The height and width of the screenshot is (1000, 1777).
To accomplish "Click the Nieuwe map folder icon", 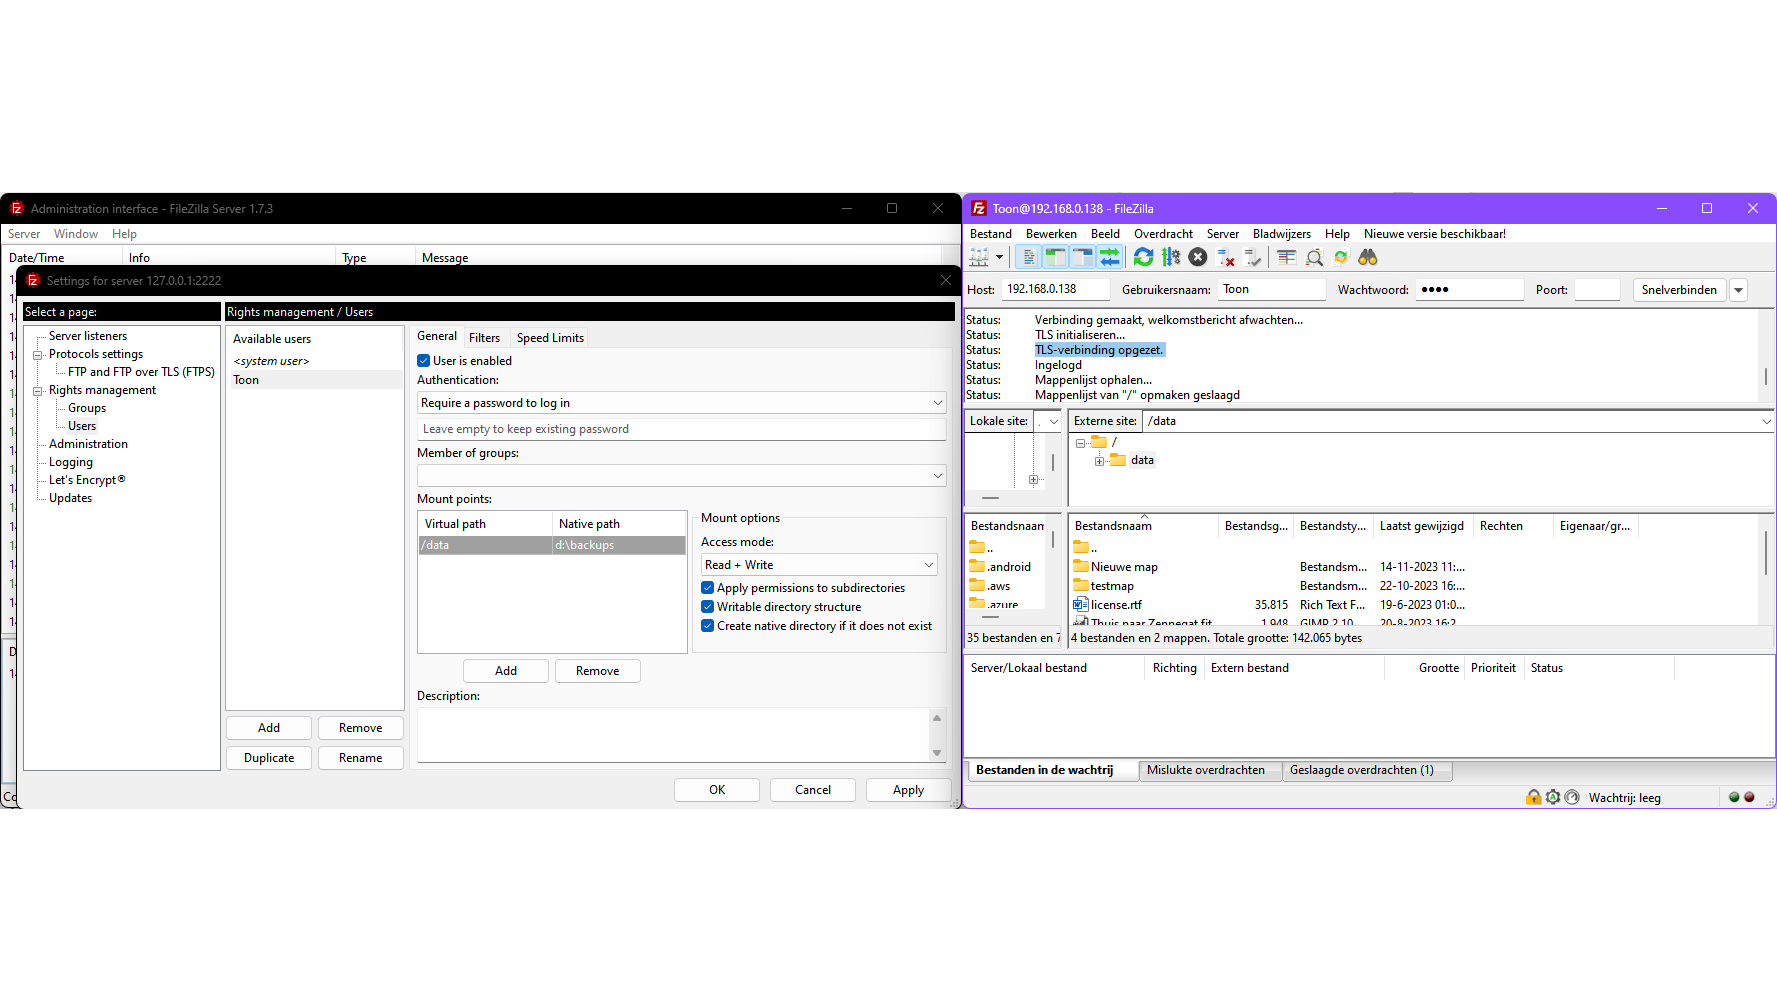I will click(x=1080, y=566).
